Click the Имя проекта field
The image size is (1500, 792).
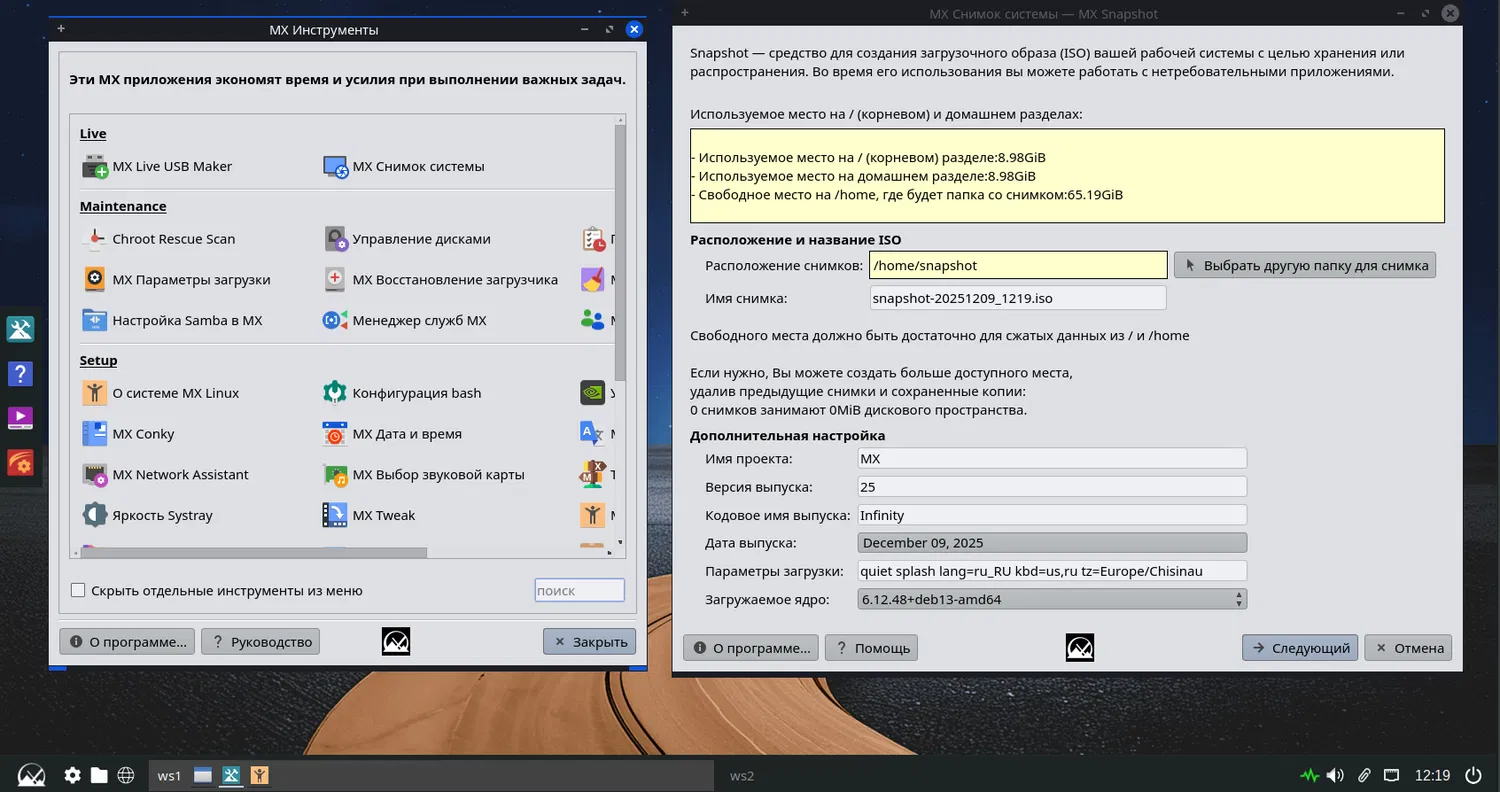tap(1052, 458)
